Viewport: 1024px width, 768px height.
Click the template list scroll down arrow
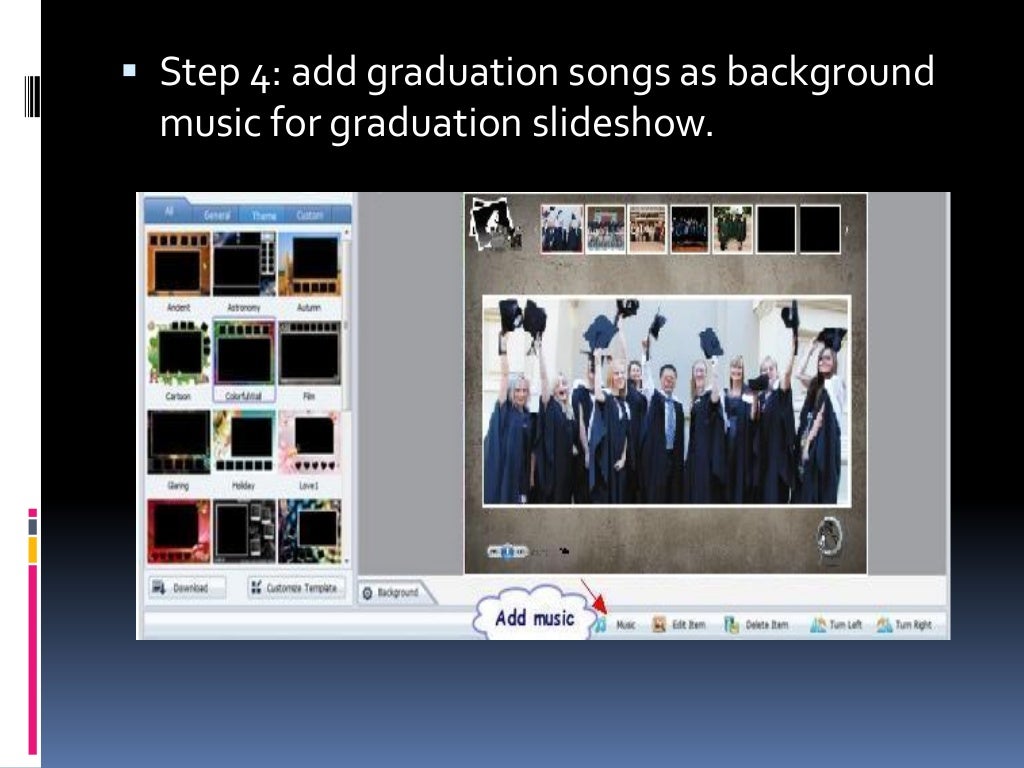346,560
